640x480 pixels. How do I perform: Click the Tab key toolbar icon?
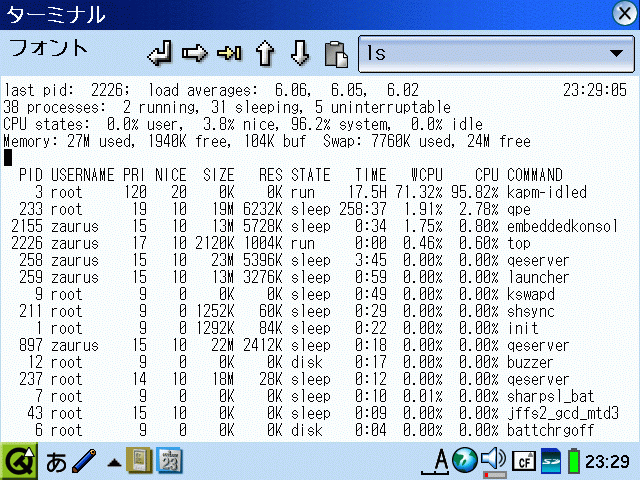pyautogui.click(x=229, y=53)
